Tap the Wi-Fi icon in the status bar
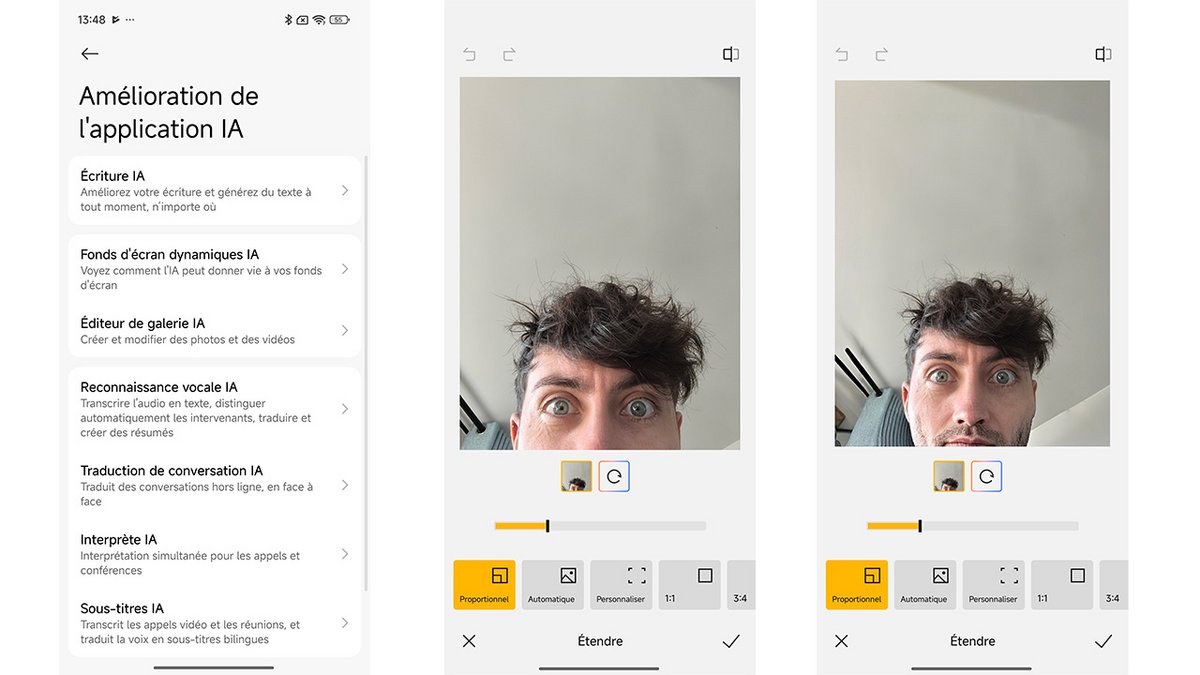 click(319, 20)
